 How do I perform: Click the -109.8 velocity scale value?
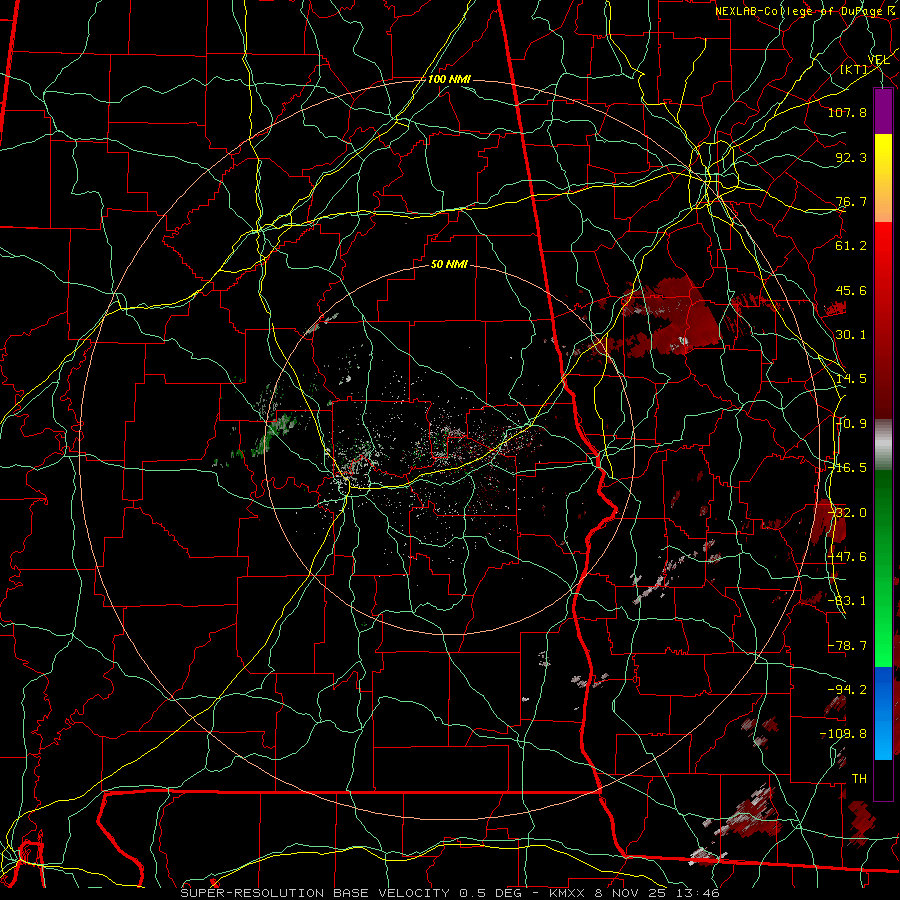pyautogui.click(x=844, y=734)
